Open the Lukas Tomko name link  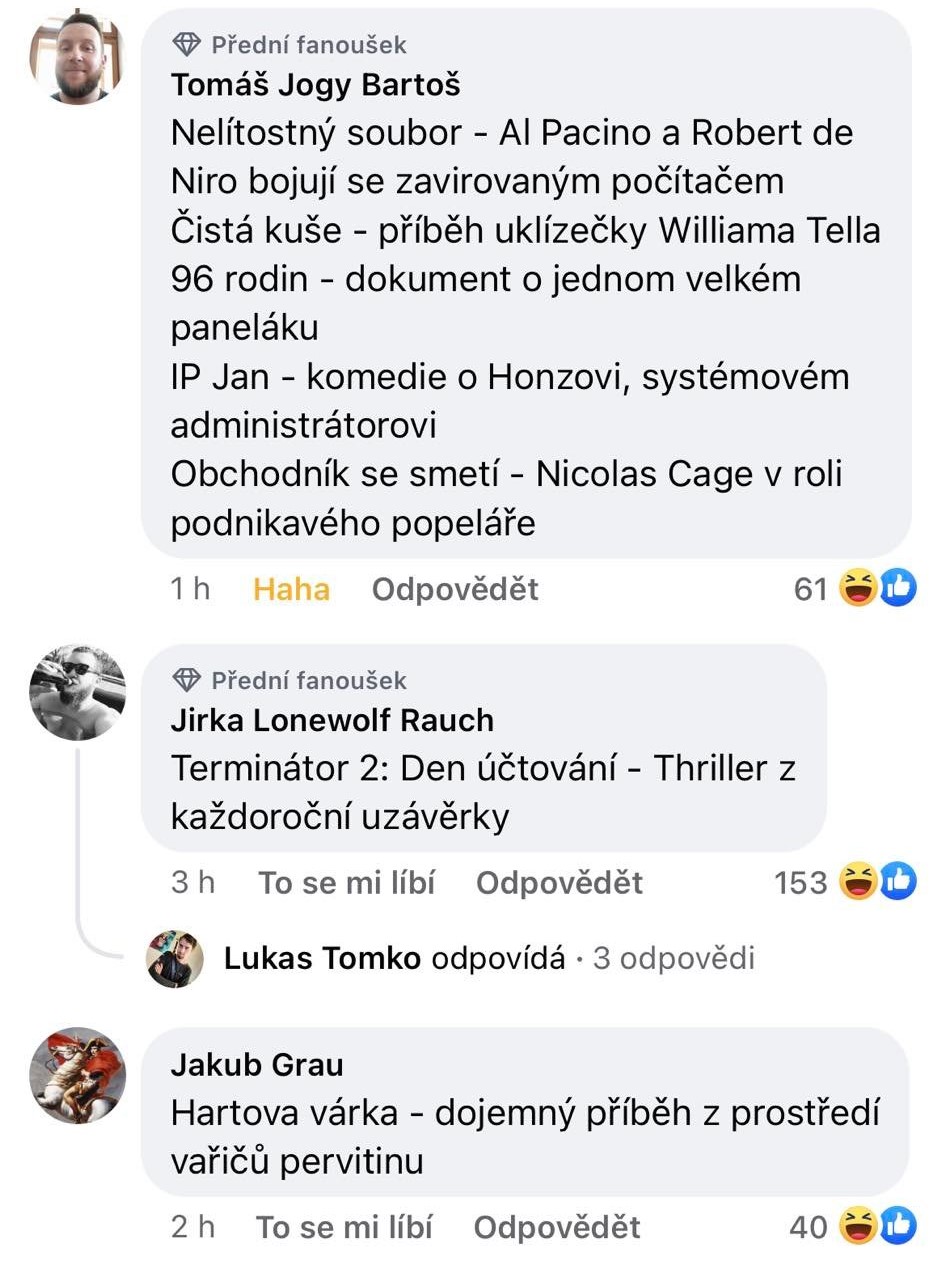(x=322, y=959)
